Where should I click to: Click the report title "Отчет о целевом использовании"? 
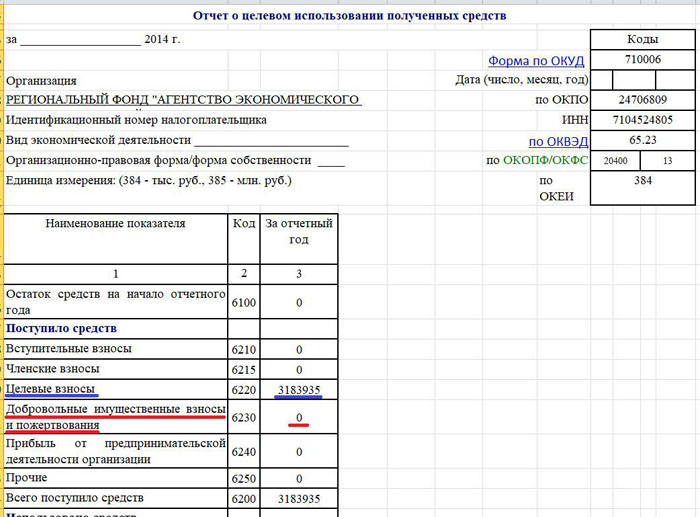[x=350, y=15]
